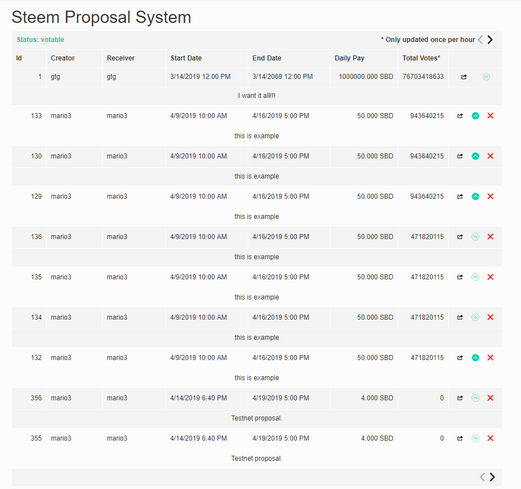Click red X on proposal 136
The height and width of the screenshot is (489, 521).
490,237
